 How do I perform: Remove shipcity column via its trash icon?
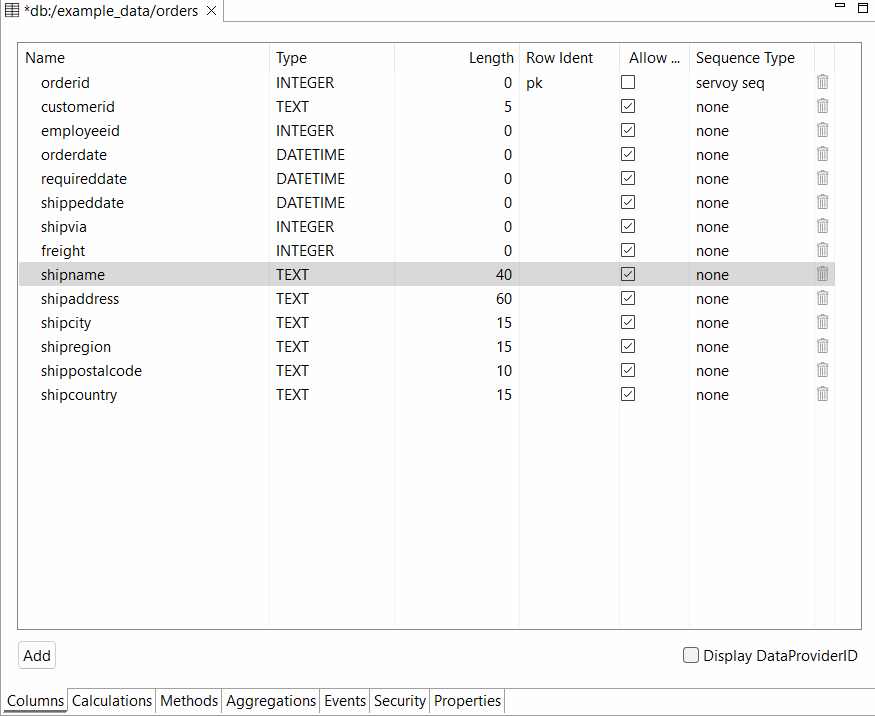(822, 322)
